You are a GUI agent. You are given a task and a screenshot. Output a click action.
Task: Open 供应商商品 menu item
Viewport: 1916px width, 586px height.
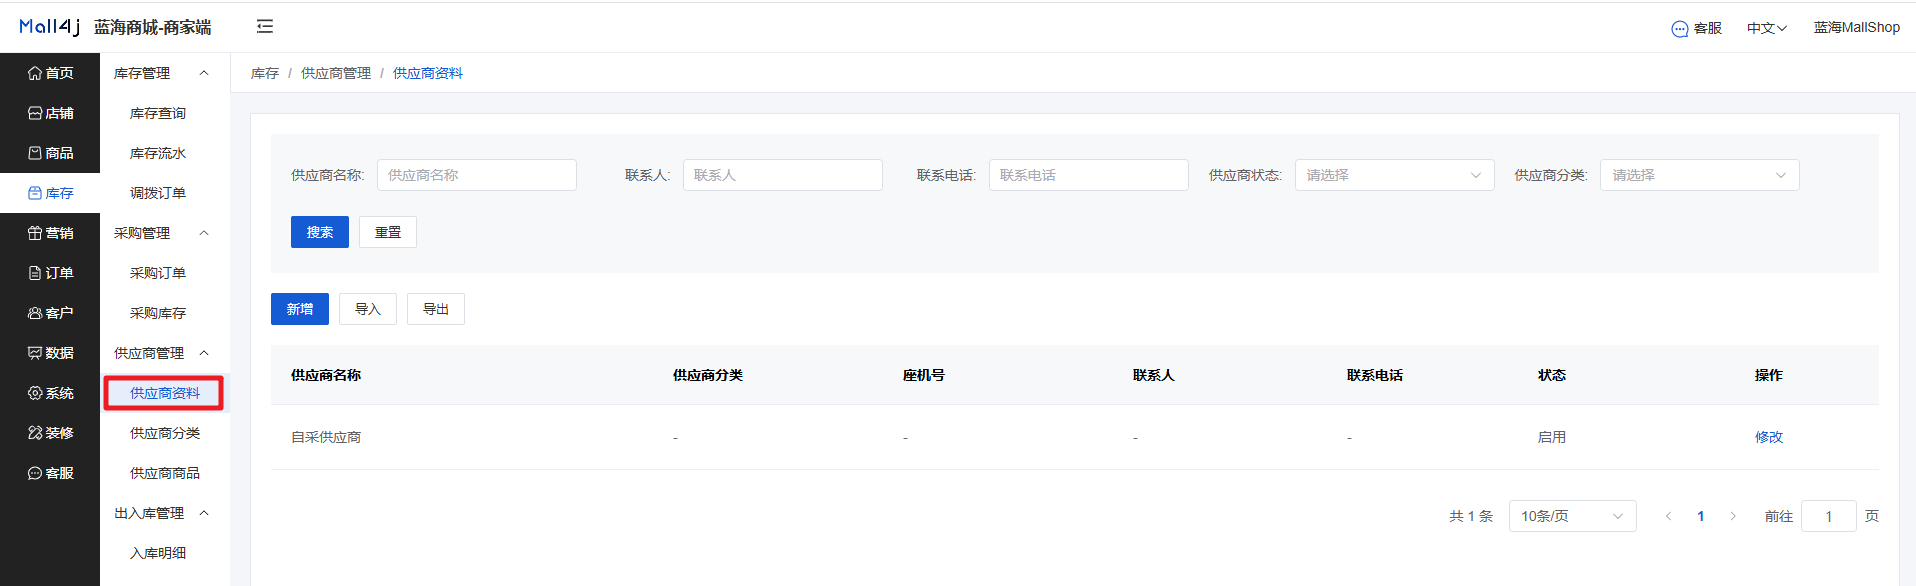(165, 473)
